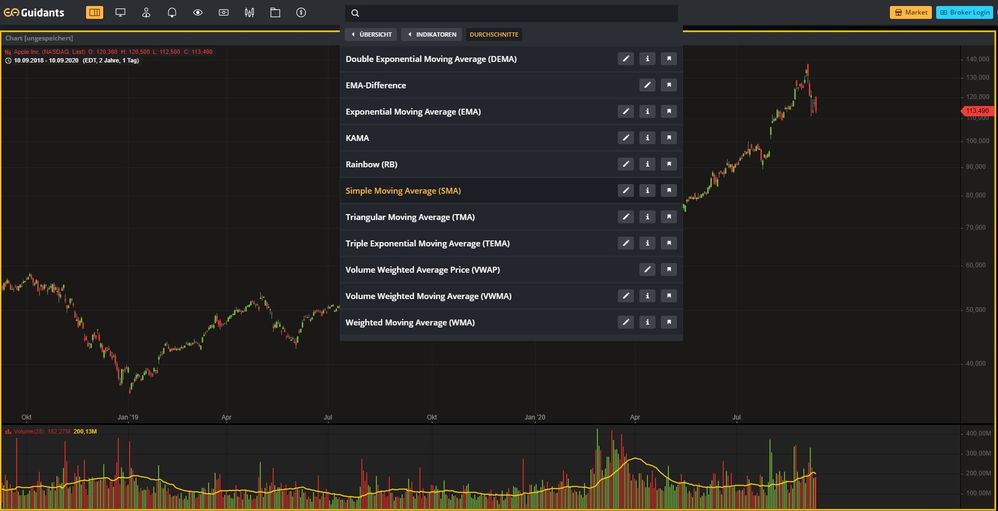Image resolution: width=998 pixels, height=511 pixels.
Task: Click the red 113,490 price marker on the axis
Action: pos(976,111)
